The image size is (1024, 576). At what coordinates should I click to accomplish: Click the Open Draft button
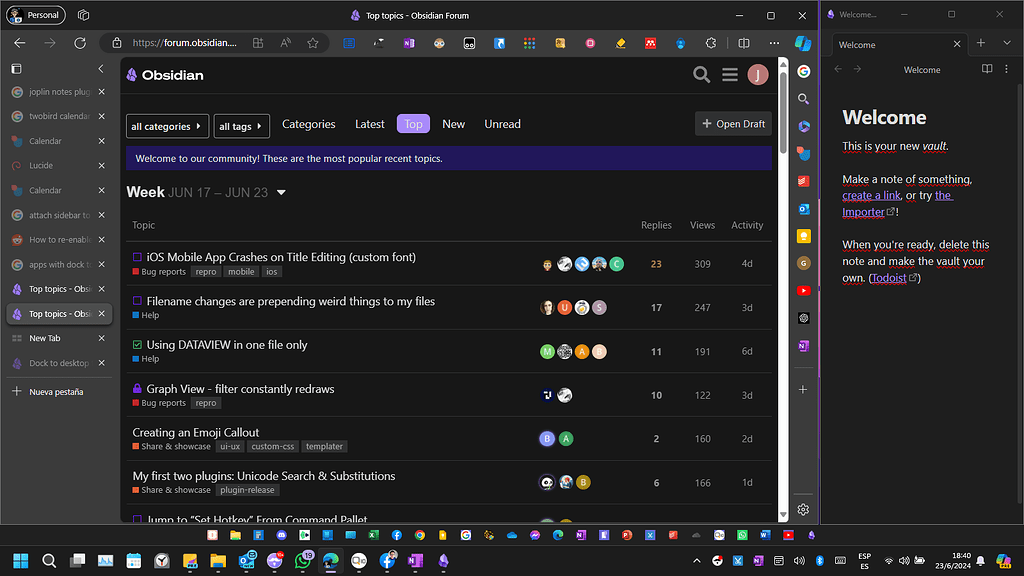(x=733, y=123)
